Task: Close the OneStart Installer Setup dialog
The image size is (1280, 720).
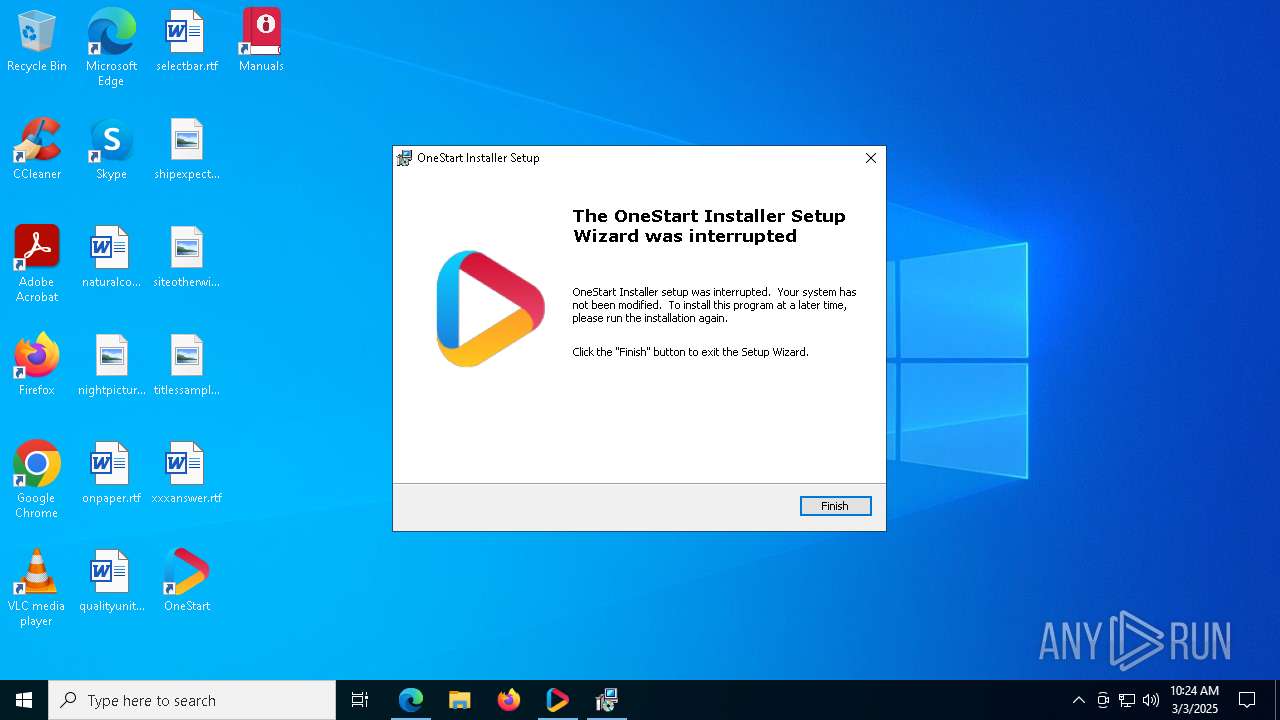Action: click(870, 158)
